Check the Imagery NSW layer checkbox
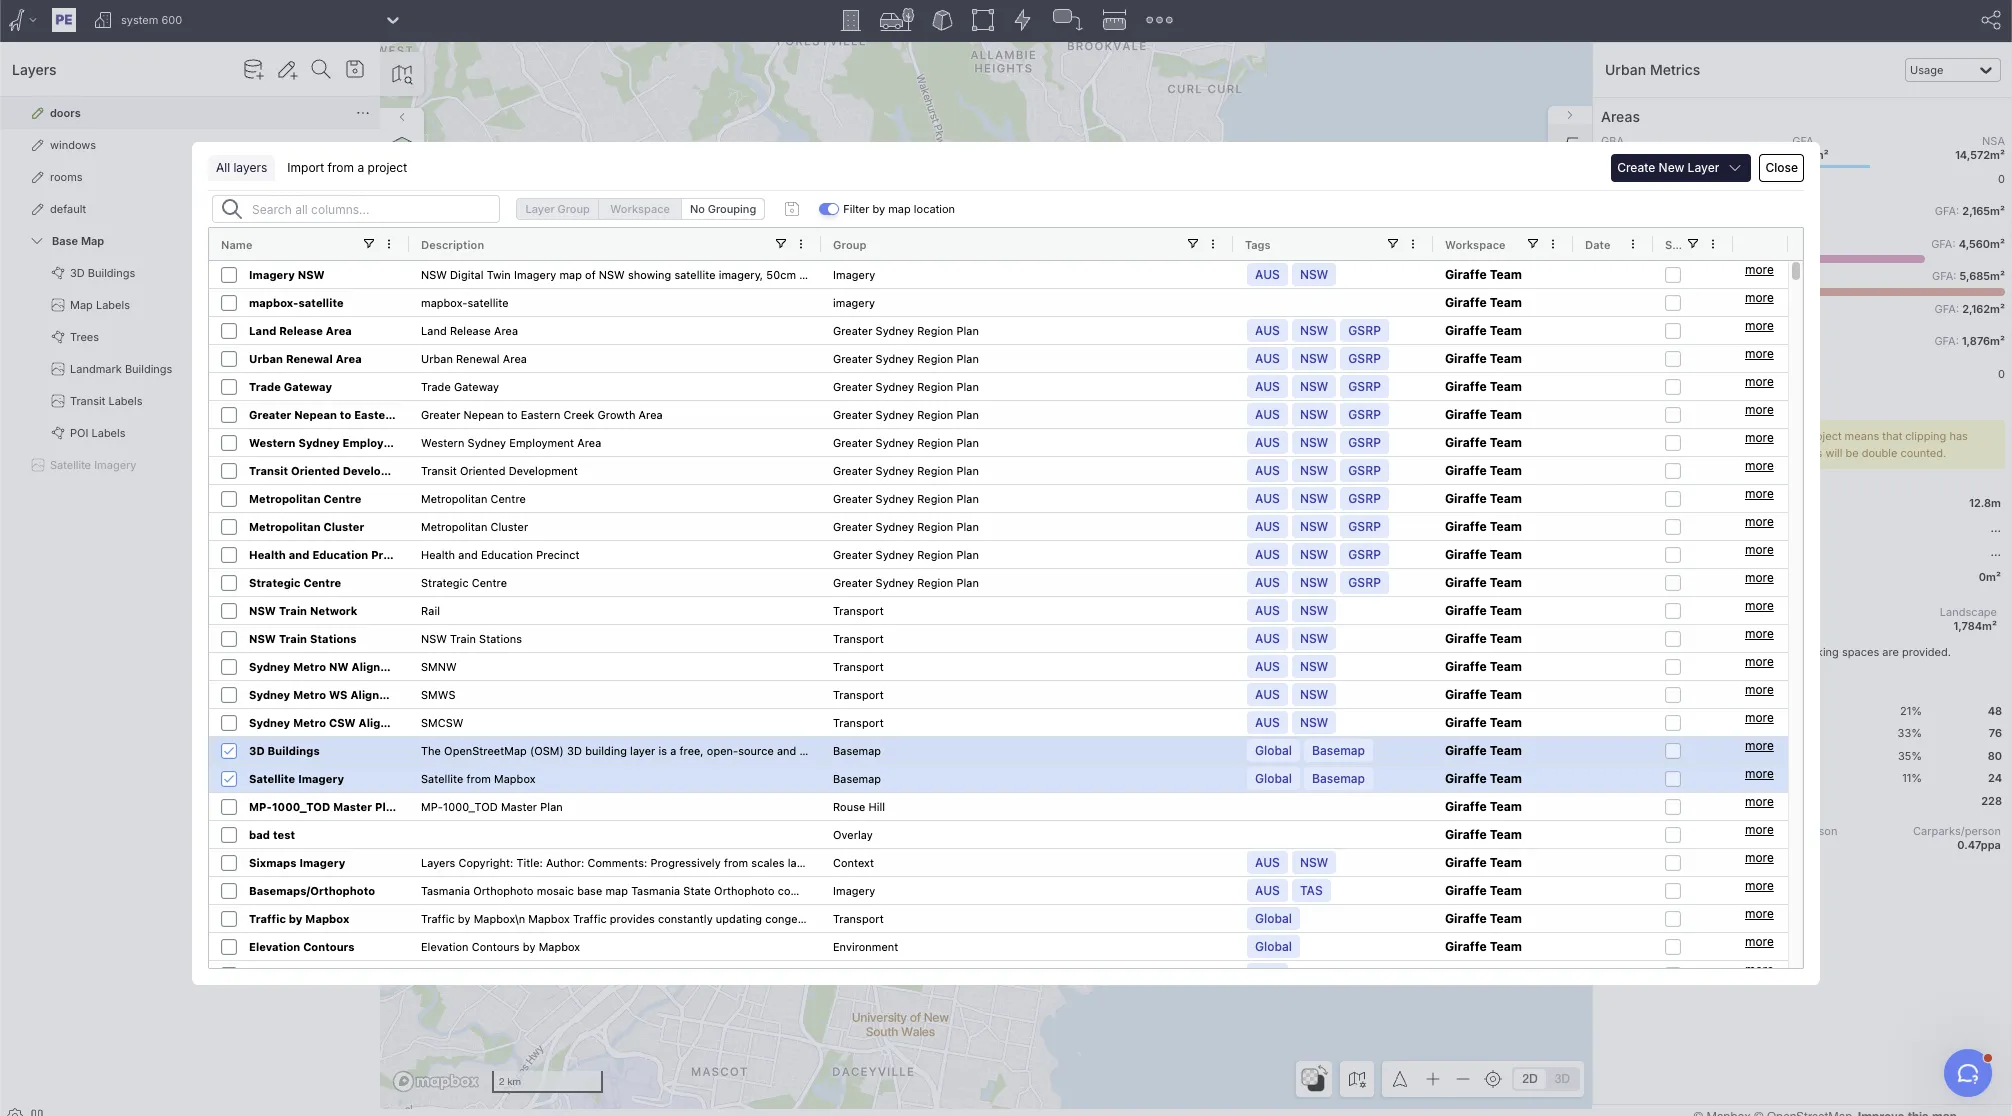 229,274
